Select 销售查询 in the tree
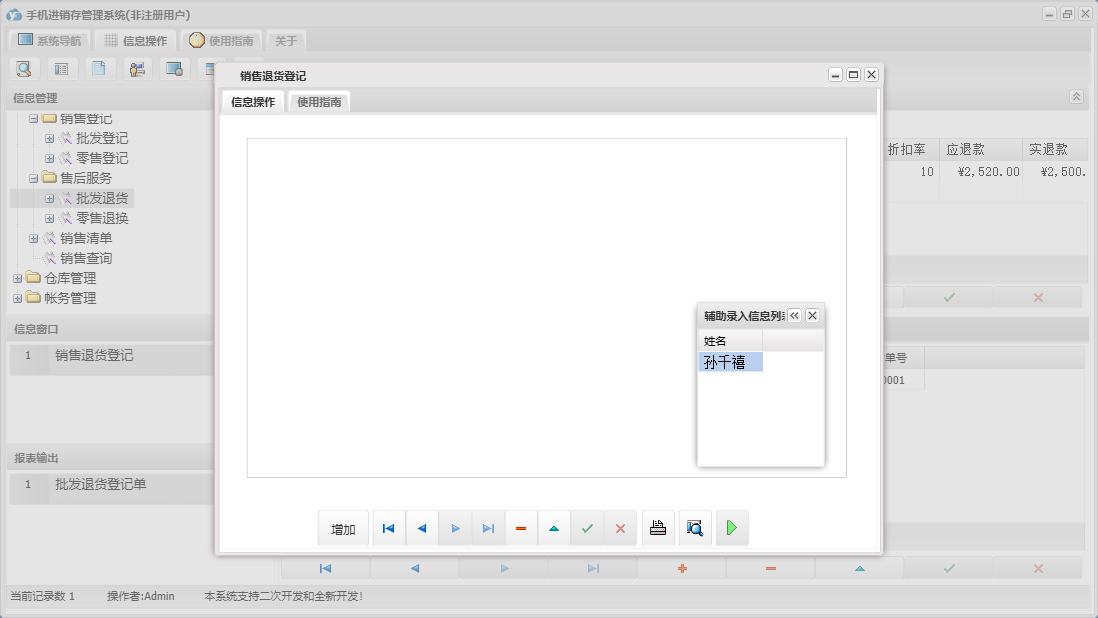The width and height of the screenshot is (1098, 618). 86,258
